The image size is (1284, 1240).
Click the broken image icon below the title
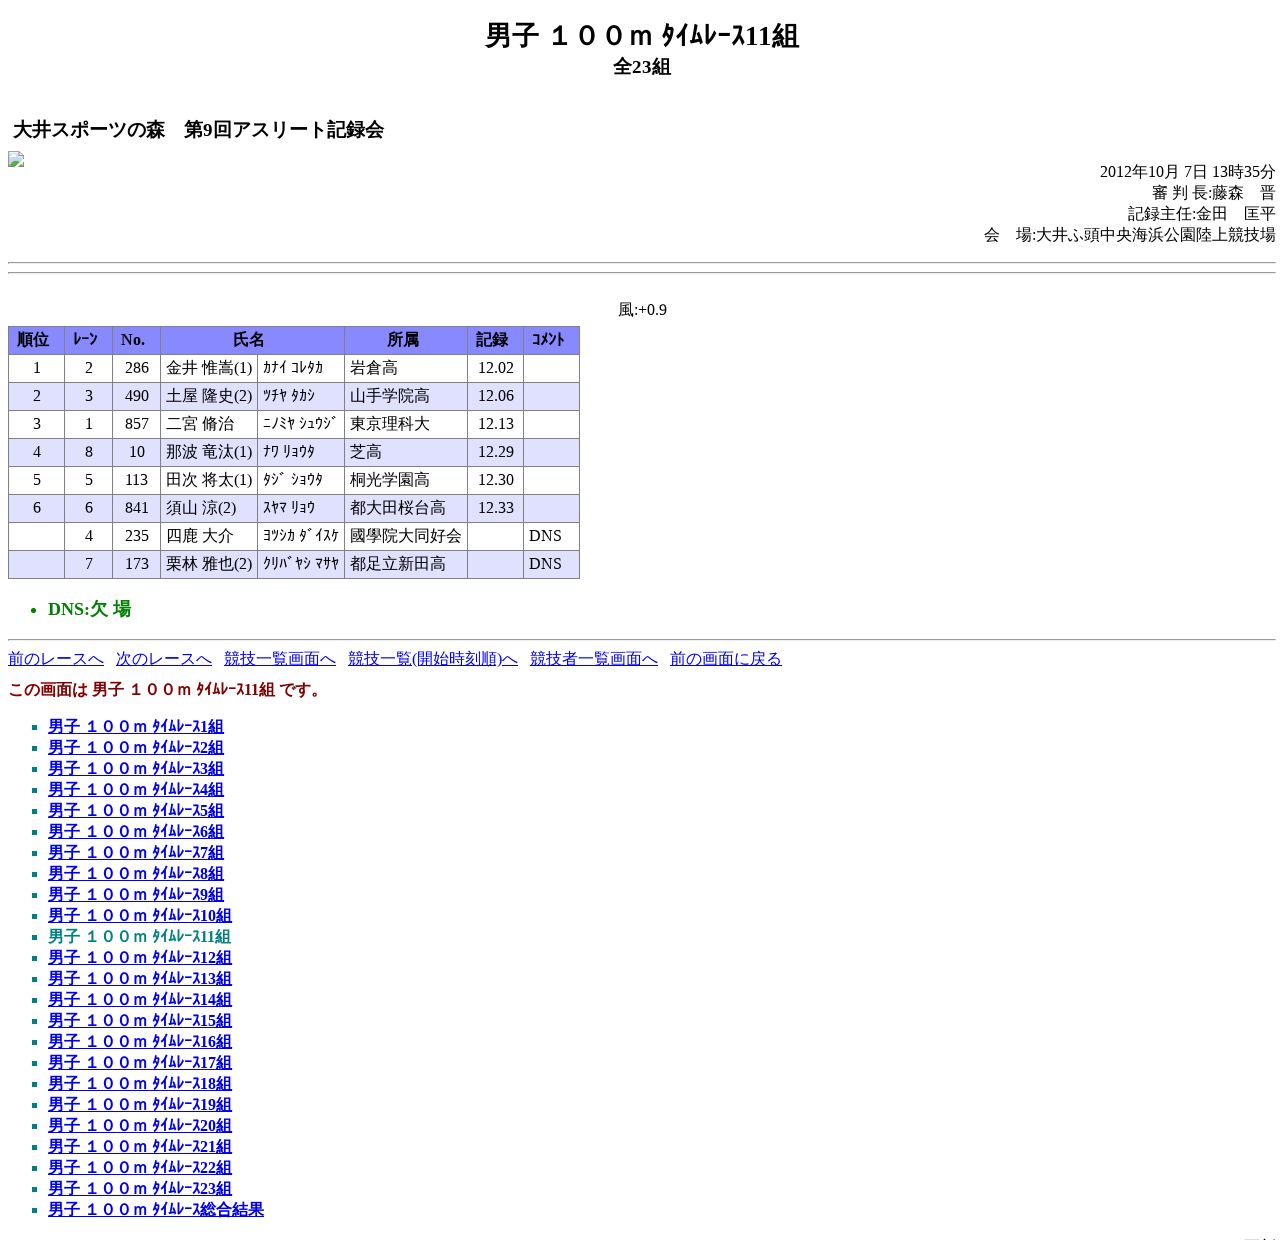point(16,160)
